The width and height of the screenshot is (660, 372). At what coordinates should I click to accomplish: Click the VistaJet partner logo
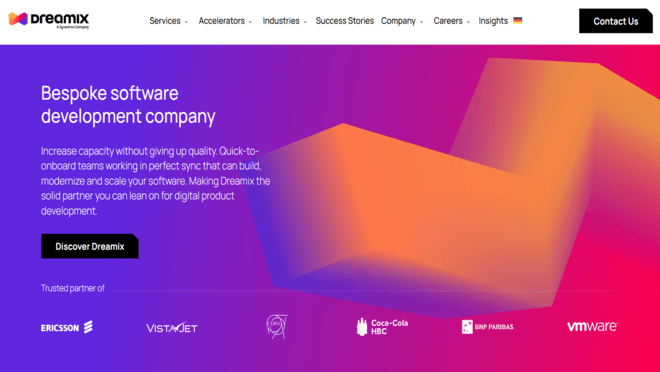click(172, 327)
